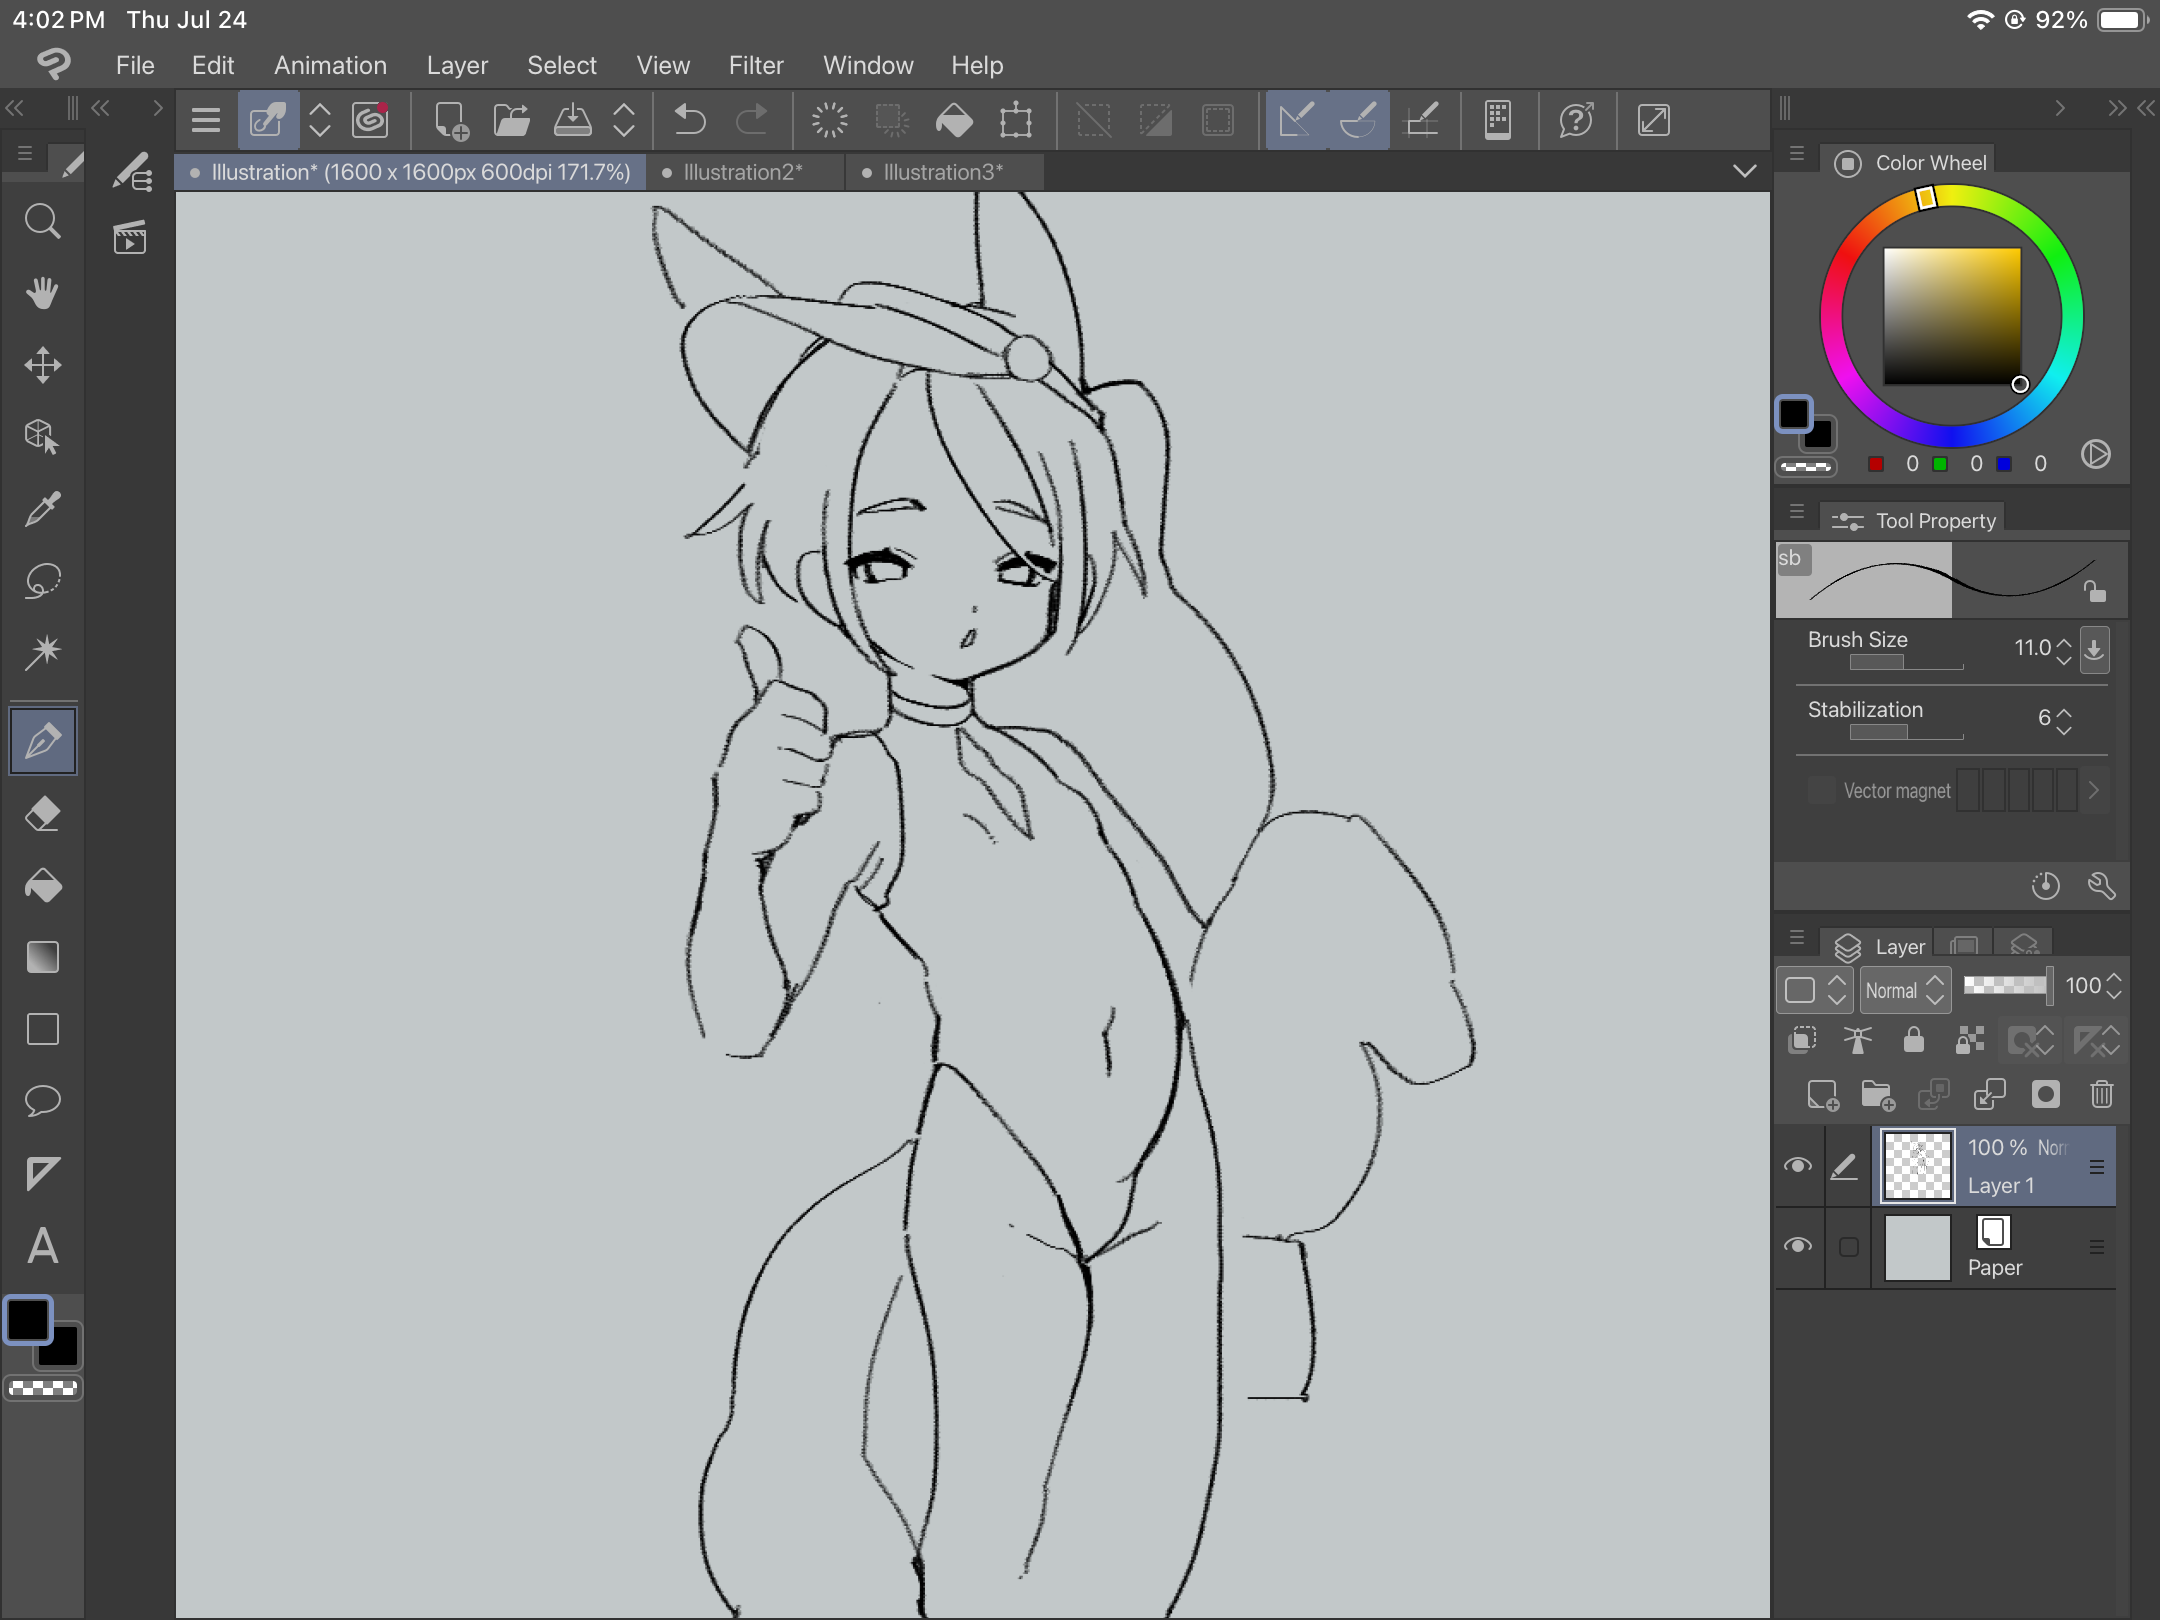Select the Auto select magic wand tool
Image resolution: width=2160 pixels, height=1620 pixels.
pyautogui.click(x=42, y=653)
